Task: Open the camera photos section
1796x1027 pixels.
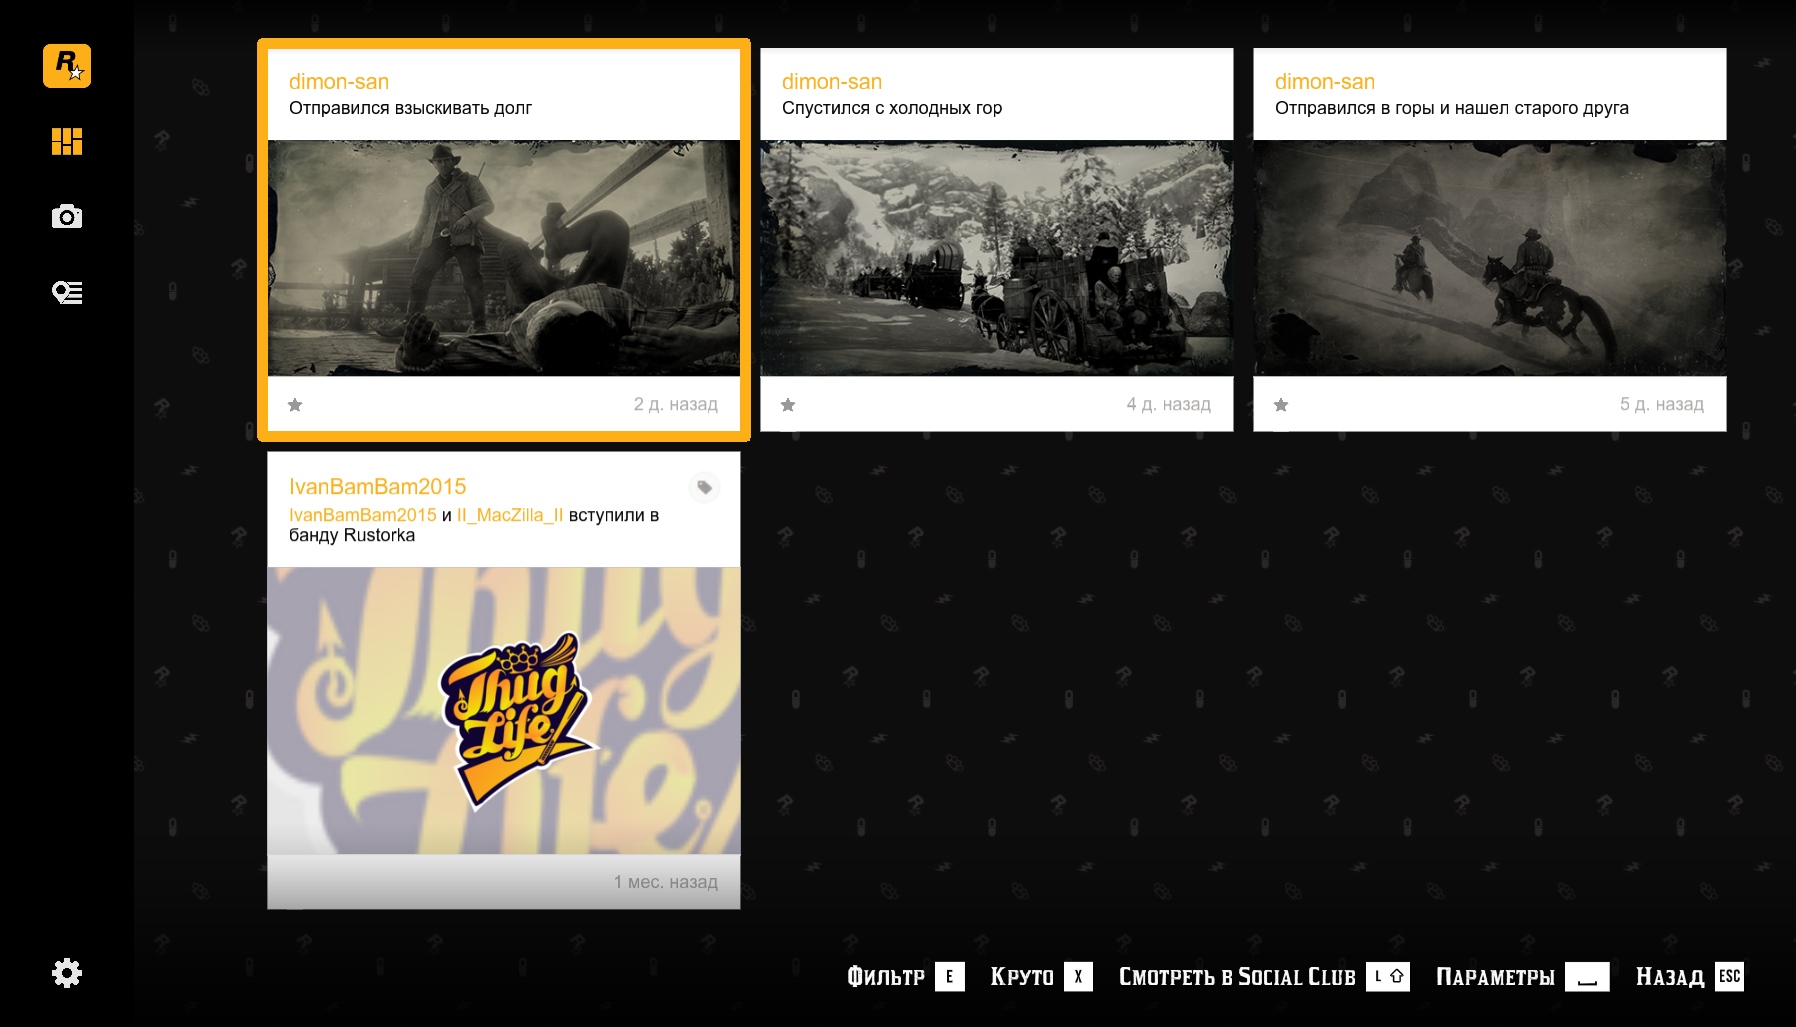Action: (x=67, y=216)
